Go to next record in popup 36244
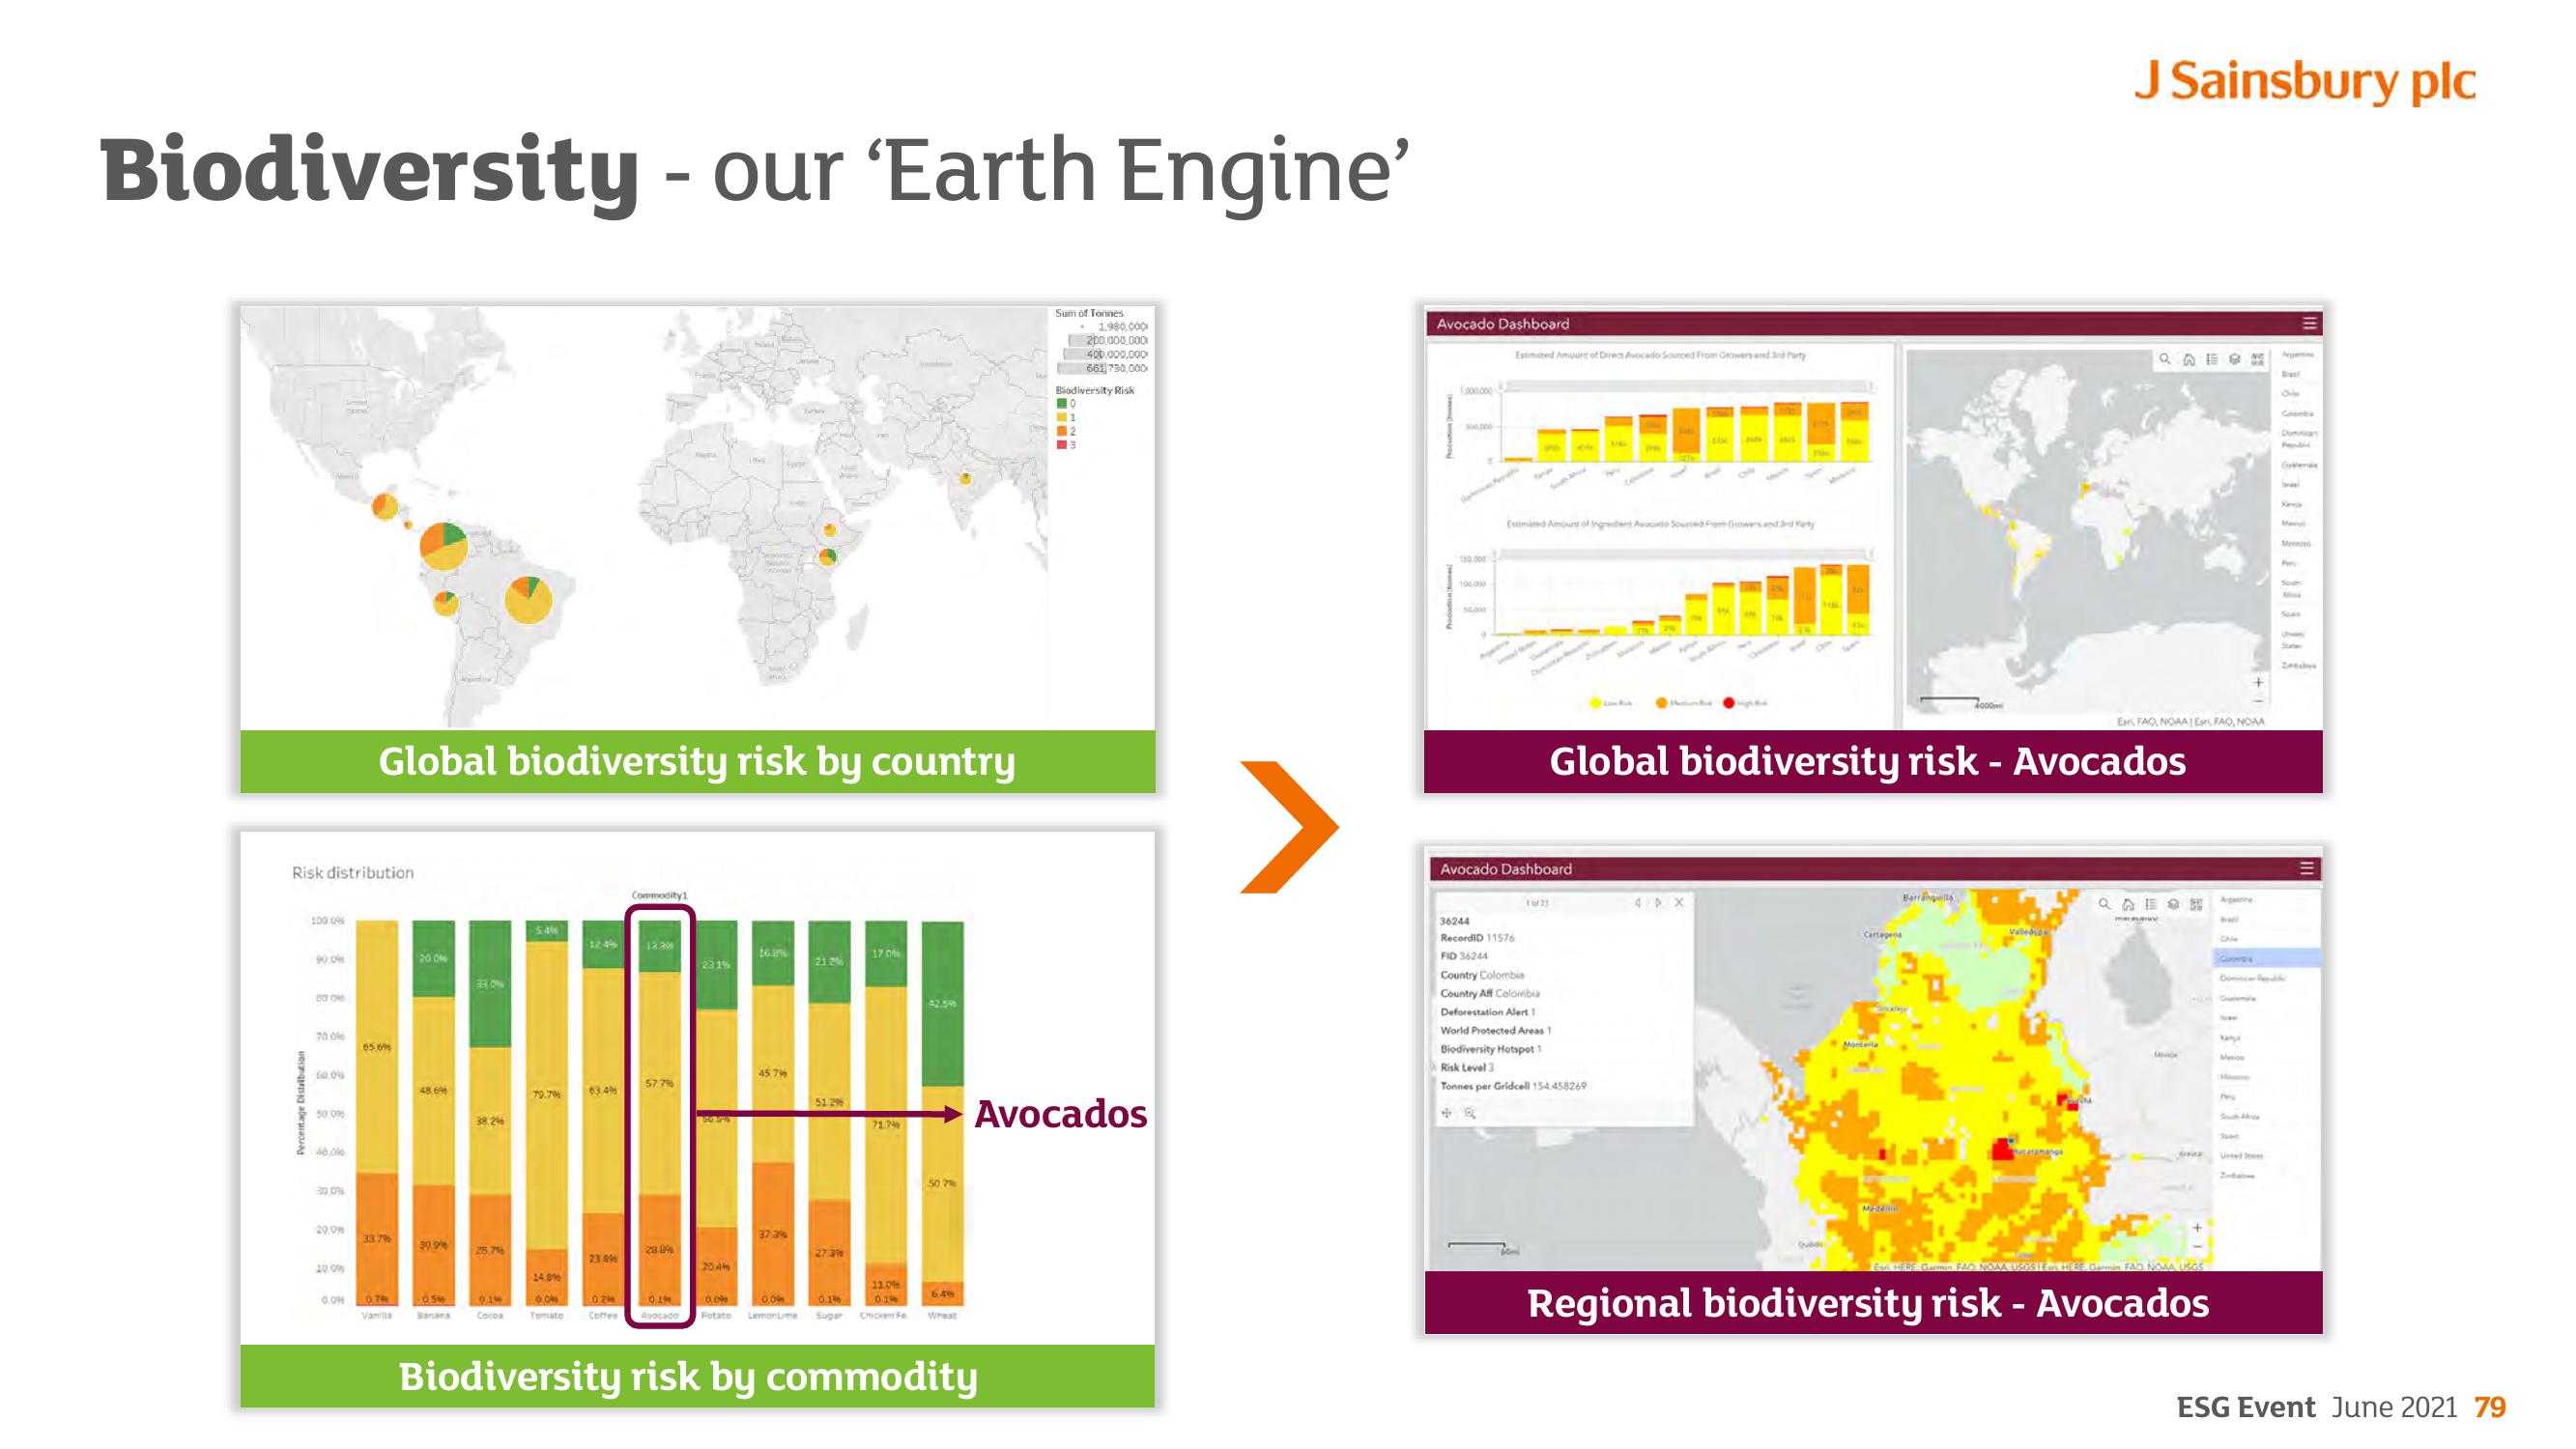2576x1449 pixels. pyautogui.click(x=1658, y=903)
